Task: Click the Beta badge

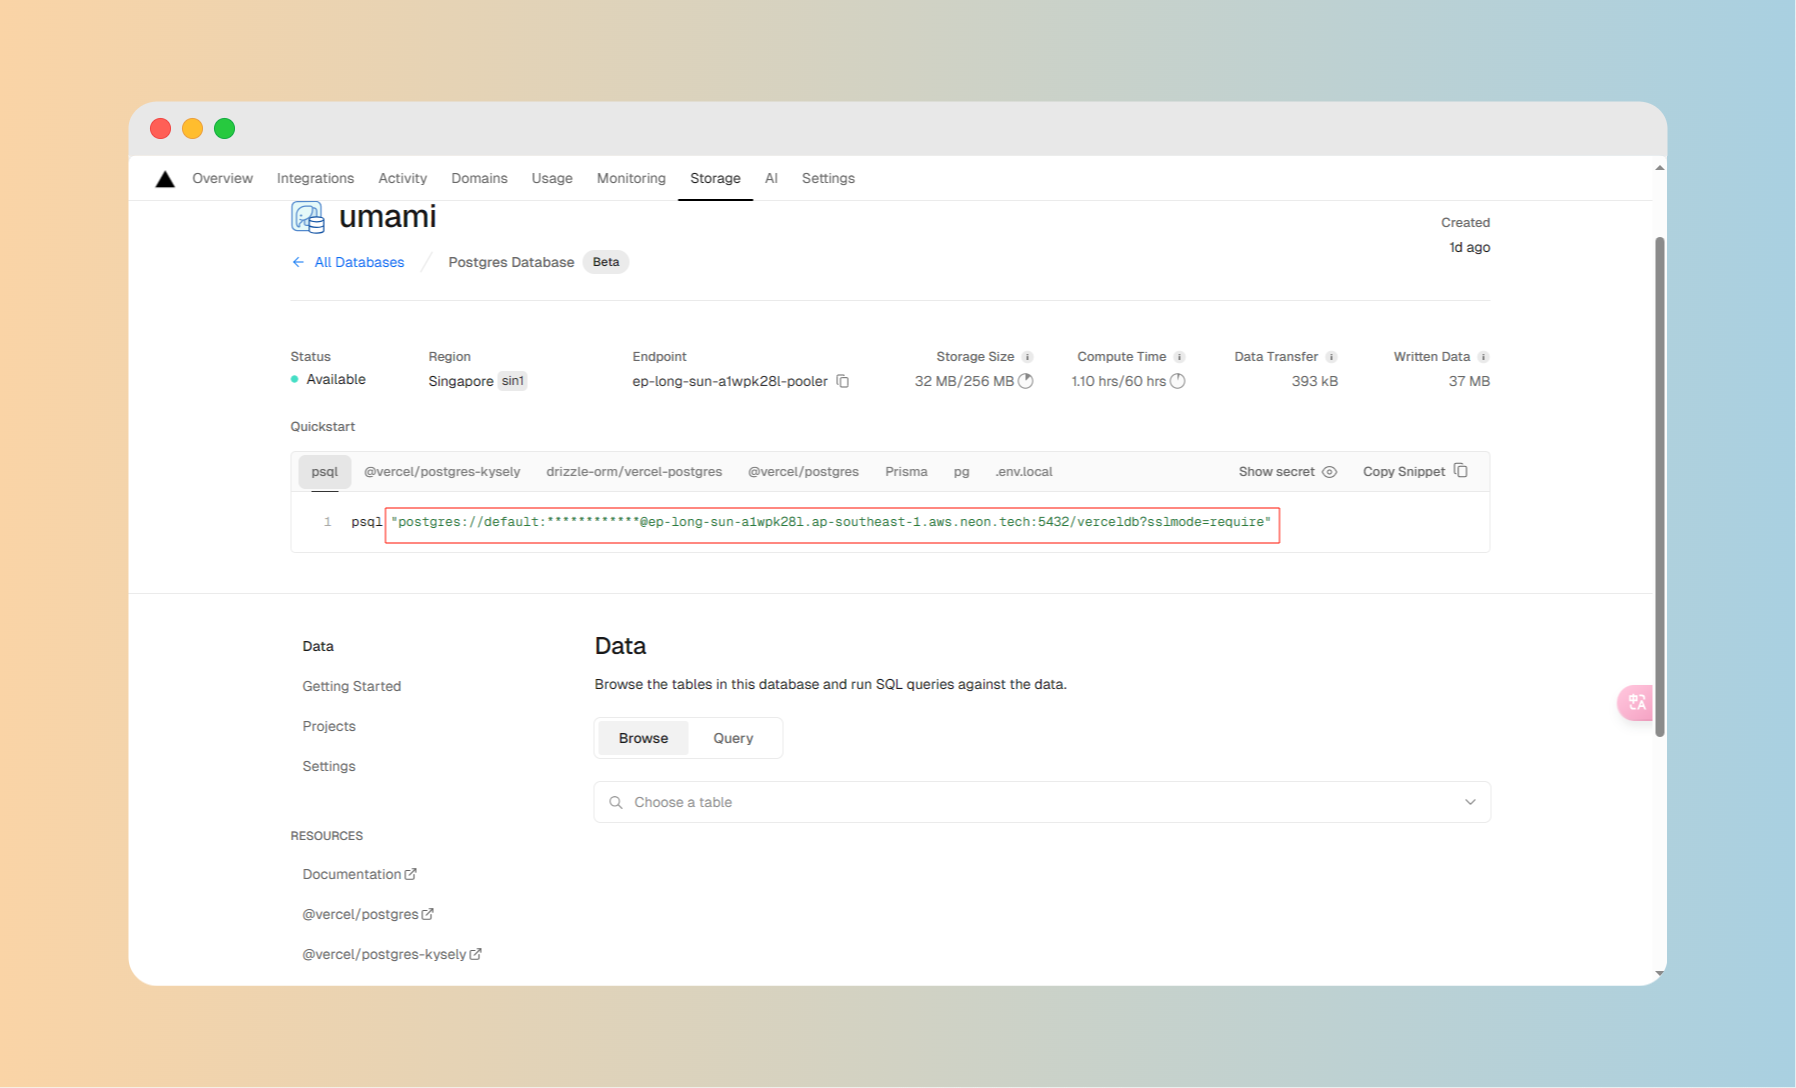Action: coord(606,262)
